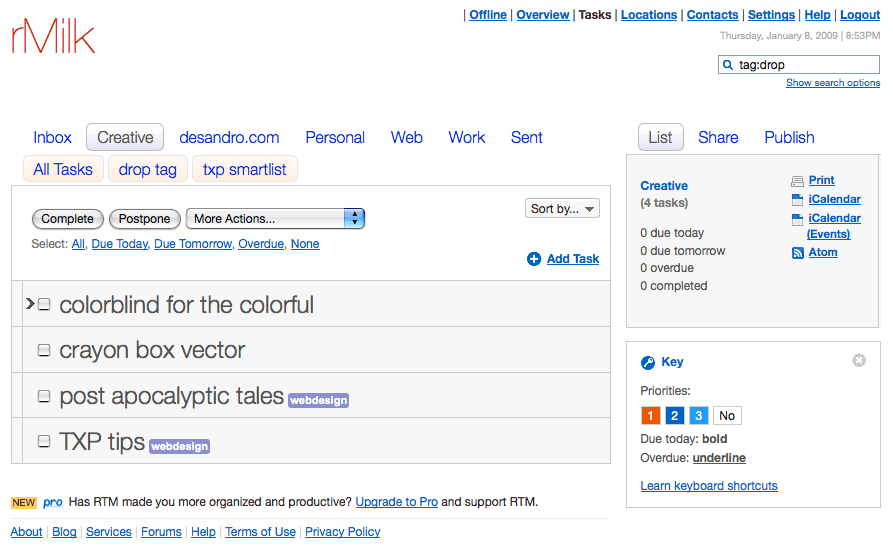Tick the 'crayon box vector' checkbox

tap(44, 350)
